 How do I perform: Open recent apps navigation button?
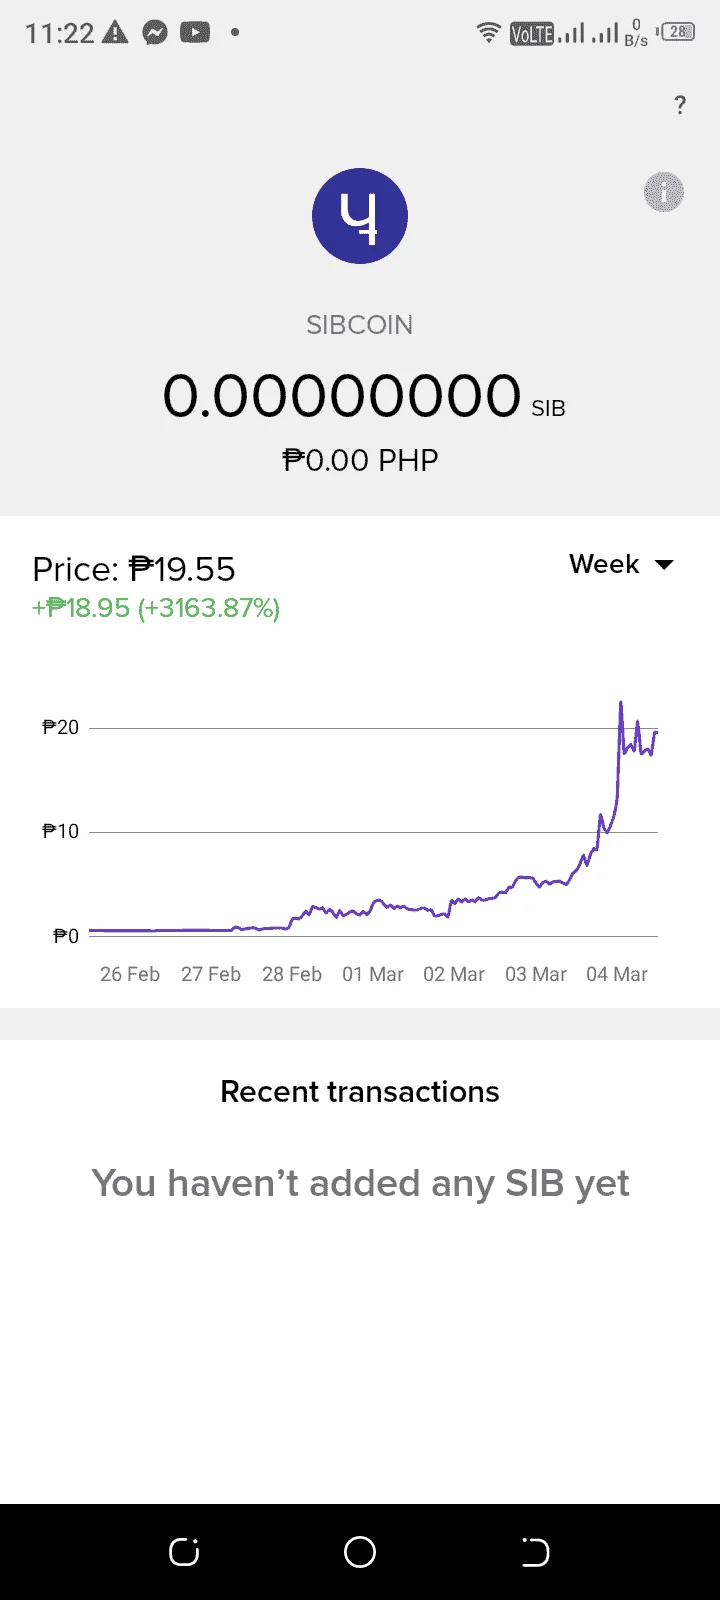click(x=184, y=1552)
